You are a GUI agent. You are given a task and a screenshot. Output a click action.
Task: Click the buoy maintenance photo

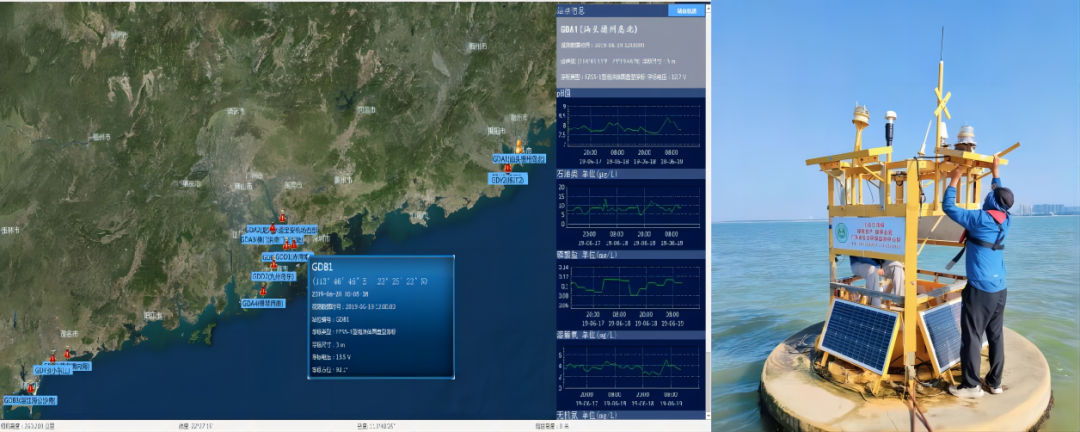[x=896, y=216]
